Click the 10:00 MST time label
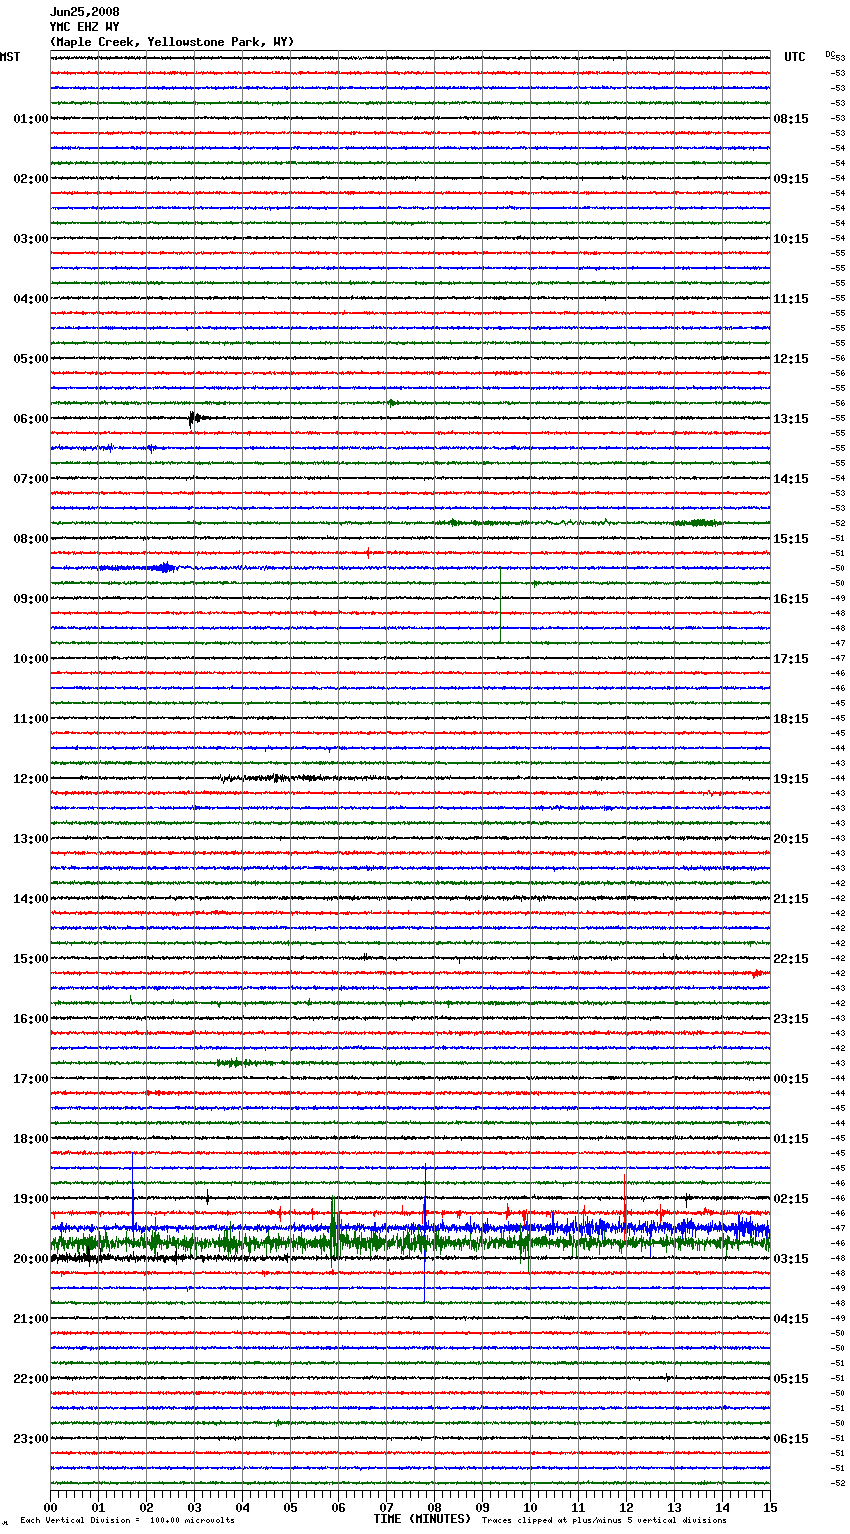This screenshot has height=1534, width=850. [31, 659]
